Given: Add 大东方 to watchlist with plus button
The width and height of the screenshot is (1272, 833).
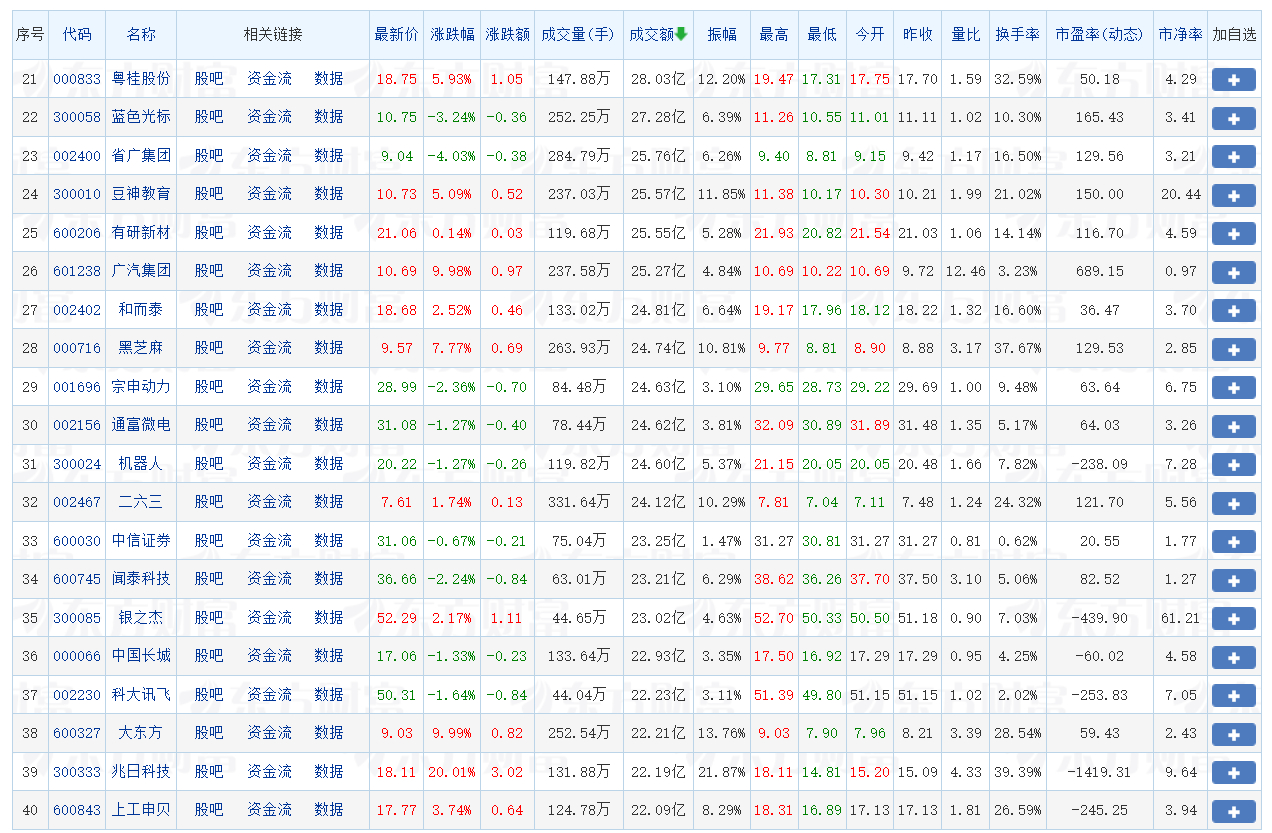Looking at the screenshot, I should coord(1233,734).
